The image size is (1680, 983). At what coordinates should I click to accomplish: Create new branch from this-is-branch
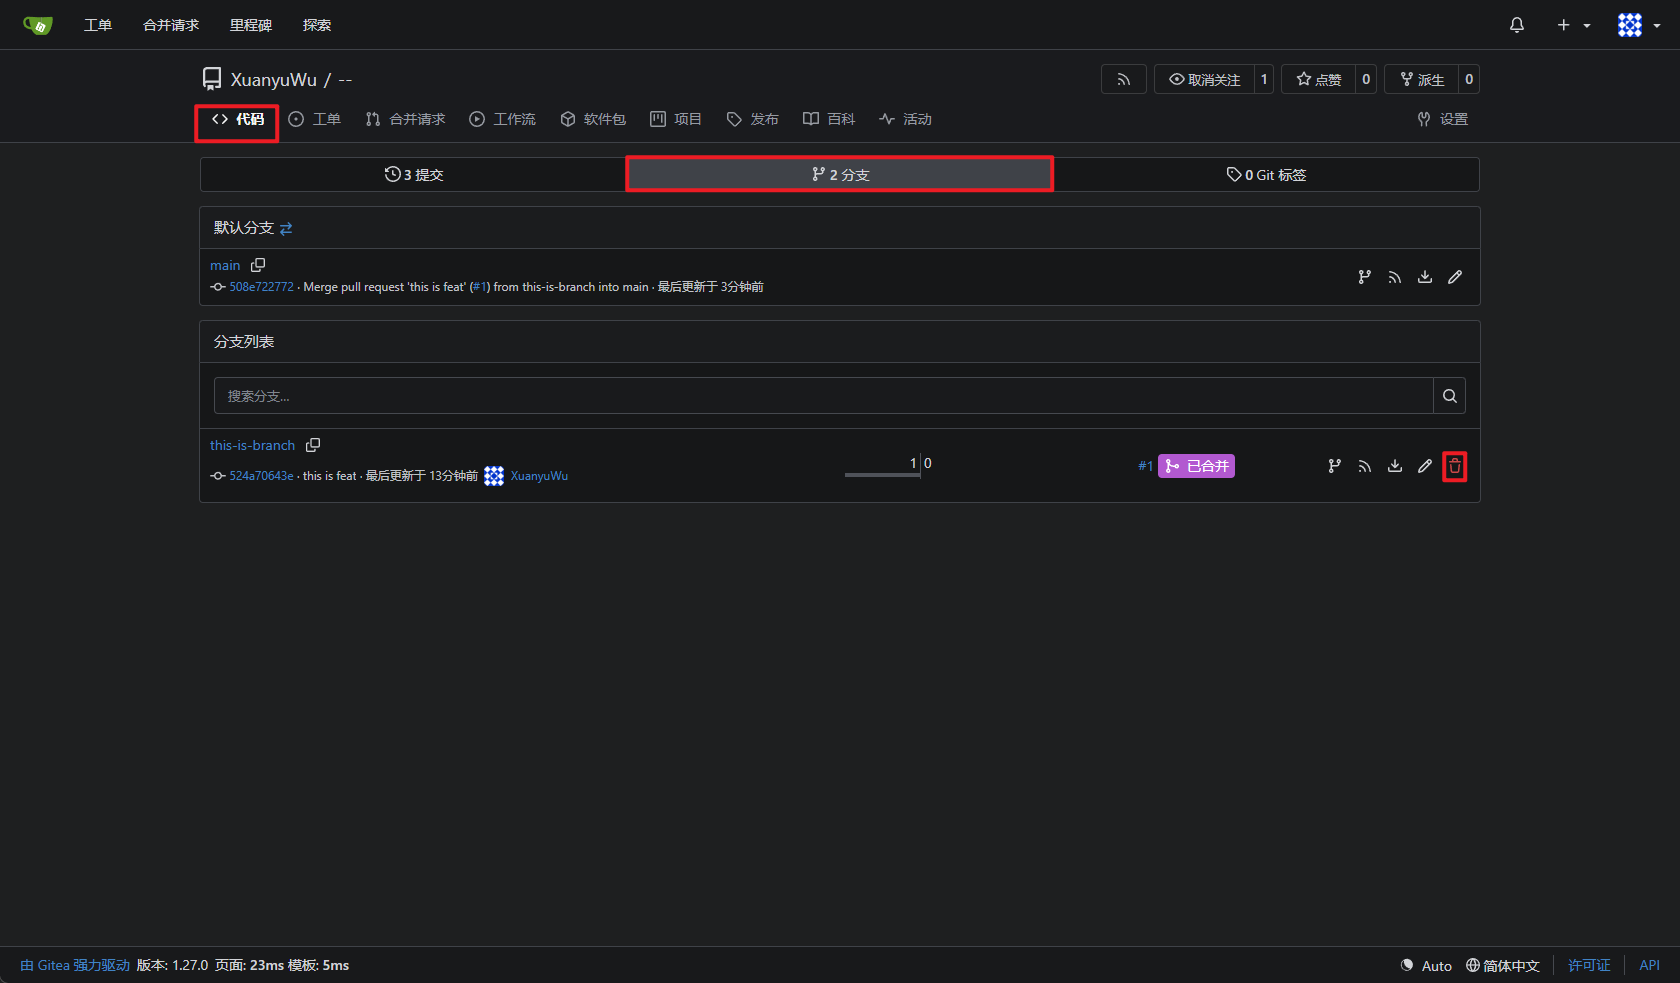(x=1335, y=466)
